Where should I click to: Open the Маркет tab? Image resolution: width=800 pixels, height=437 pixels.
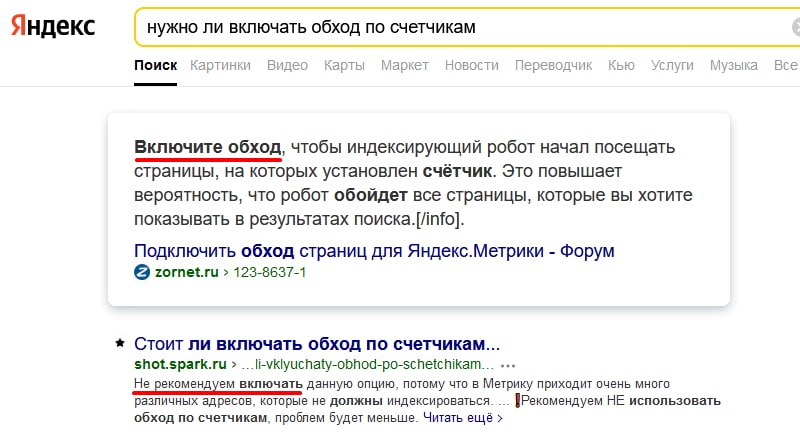(x=405, y=66)
